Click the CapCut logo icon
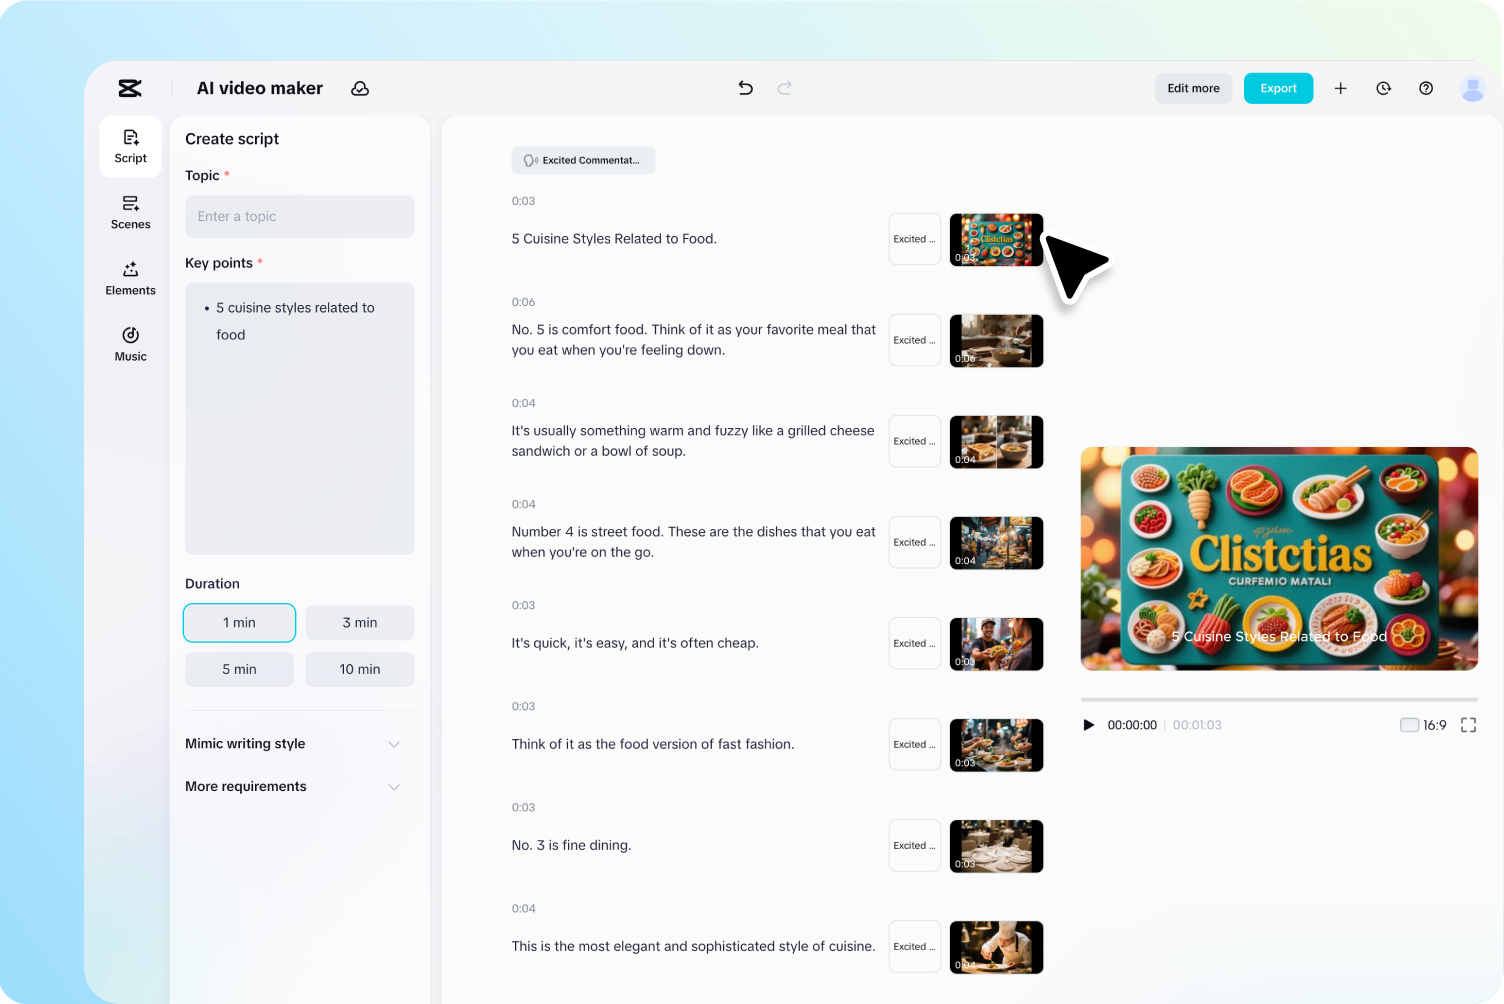Screen dimensions: 1504x1004 pyautogui.click(x=130, y=88)
